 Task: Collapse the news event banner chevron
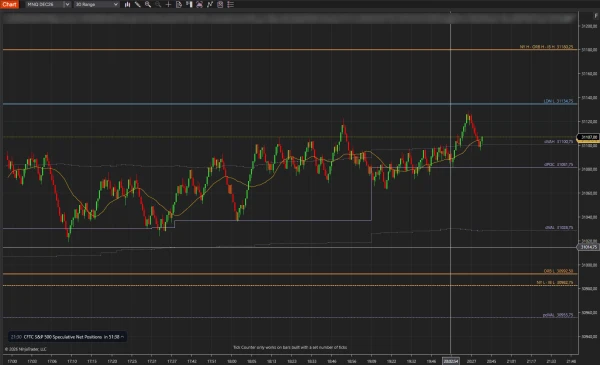[x=122, y=337]
